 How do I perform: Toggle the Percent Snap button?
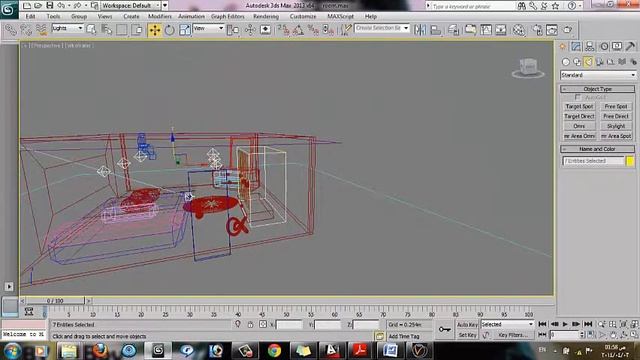pyautogui.click(x=313, y=30)
